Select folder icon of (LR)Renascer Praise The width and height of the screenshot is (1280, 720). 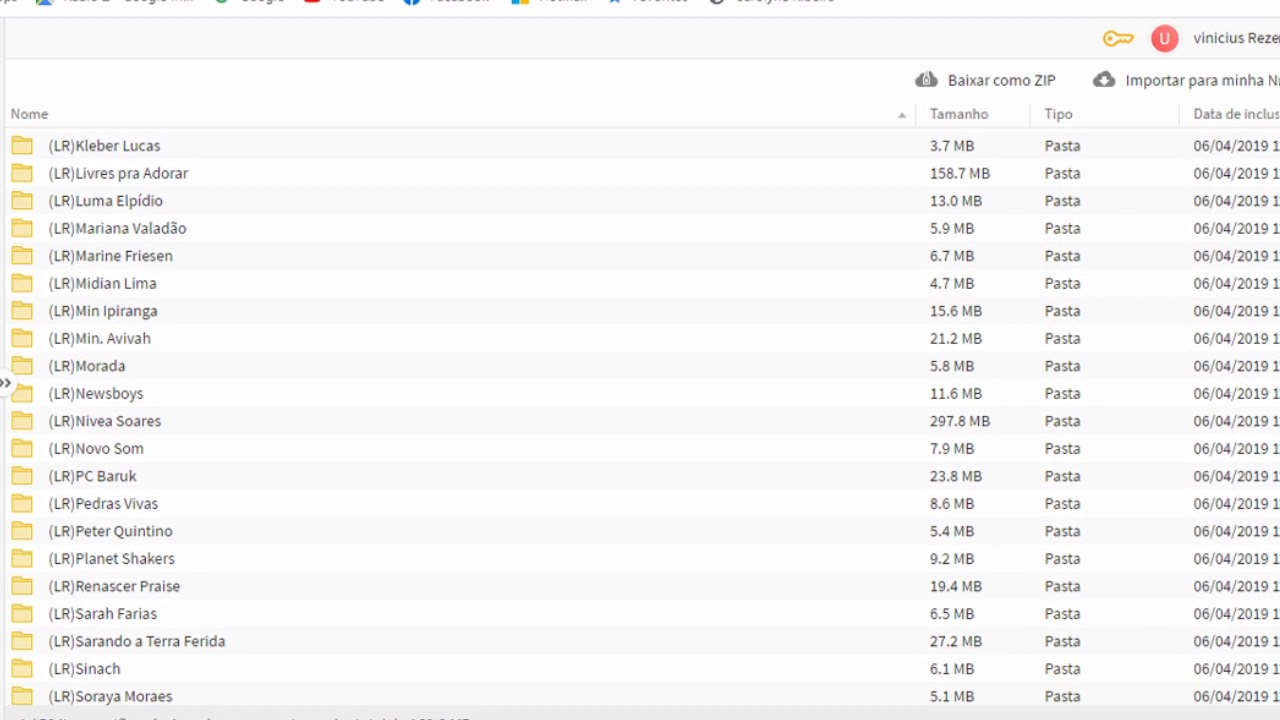coord(22,586)
